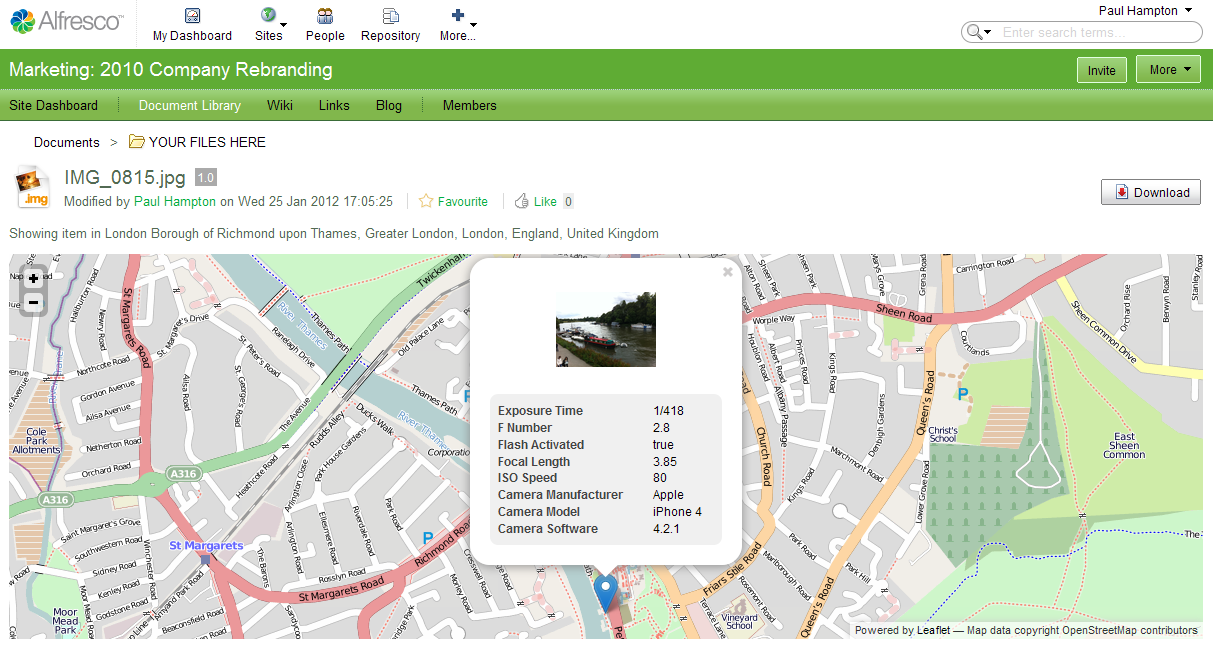1213x646 pixels.
Task: Click the East Sheen Common label
Action: pos(1124,445)
